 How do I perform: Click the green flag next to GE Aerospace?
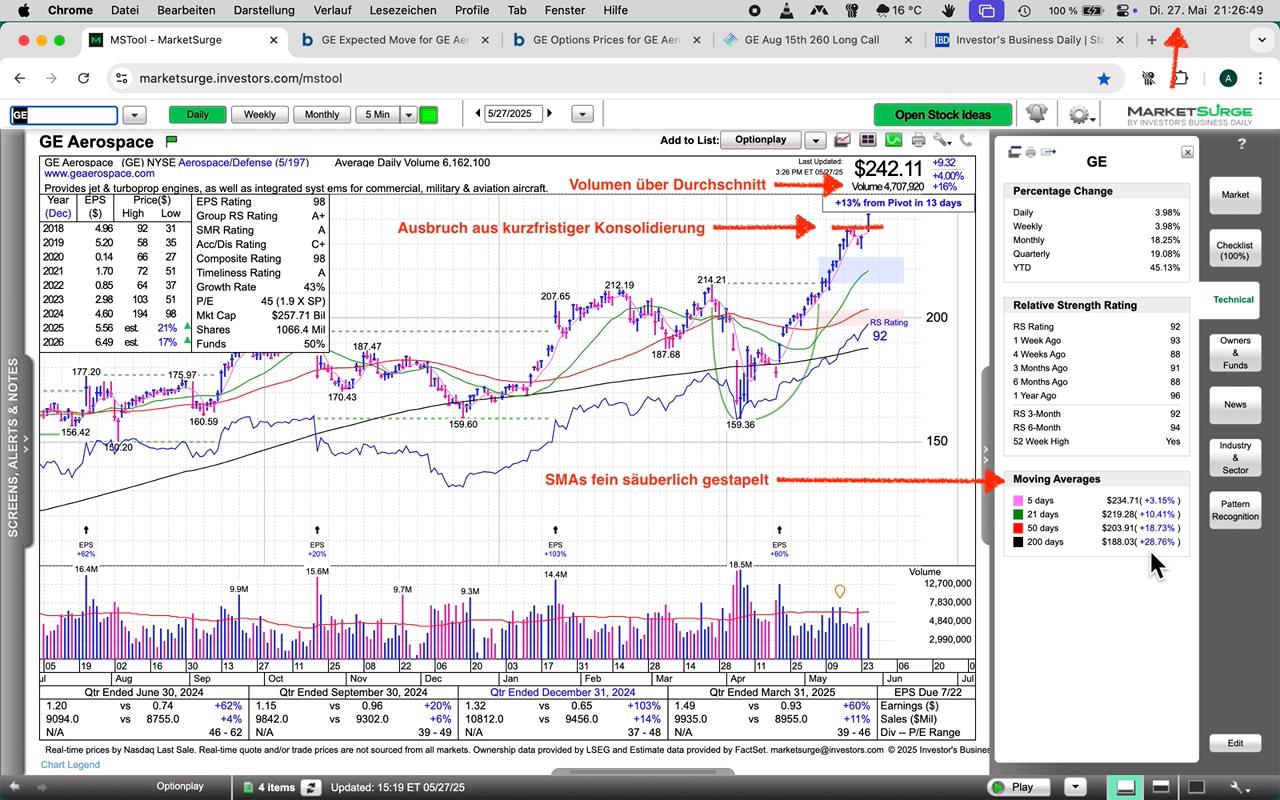(x=171, y=141)
